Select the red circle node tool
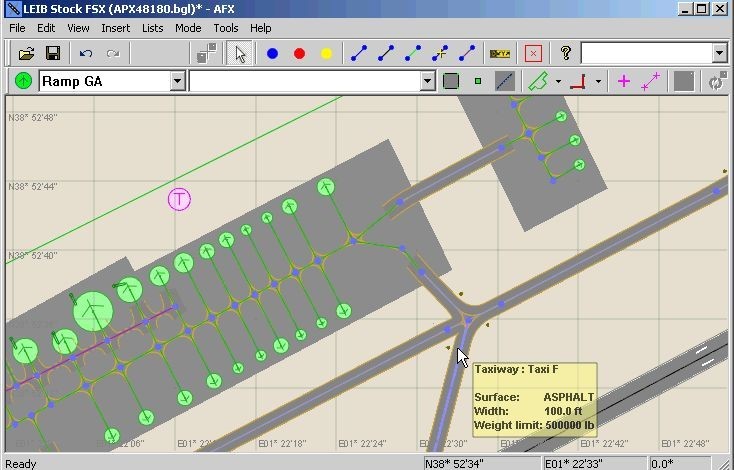 click(x=299, y=53)
